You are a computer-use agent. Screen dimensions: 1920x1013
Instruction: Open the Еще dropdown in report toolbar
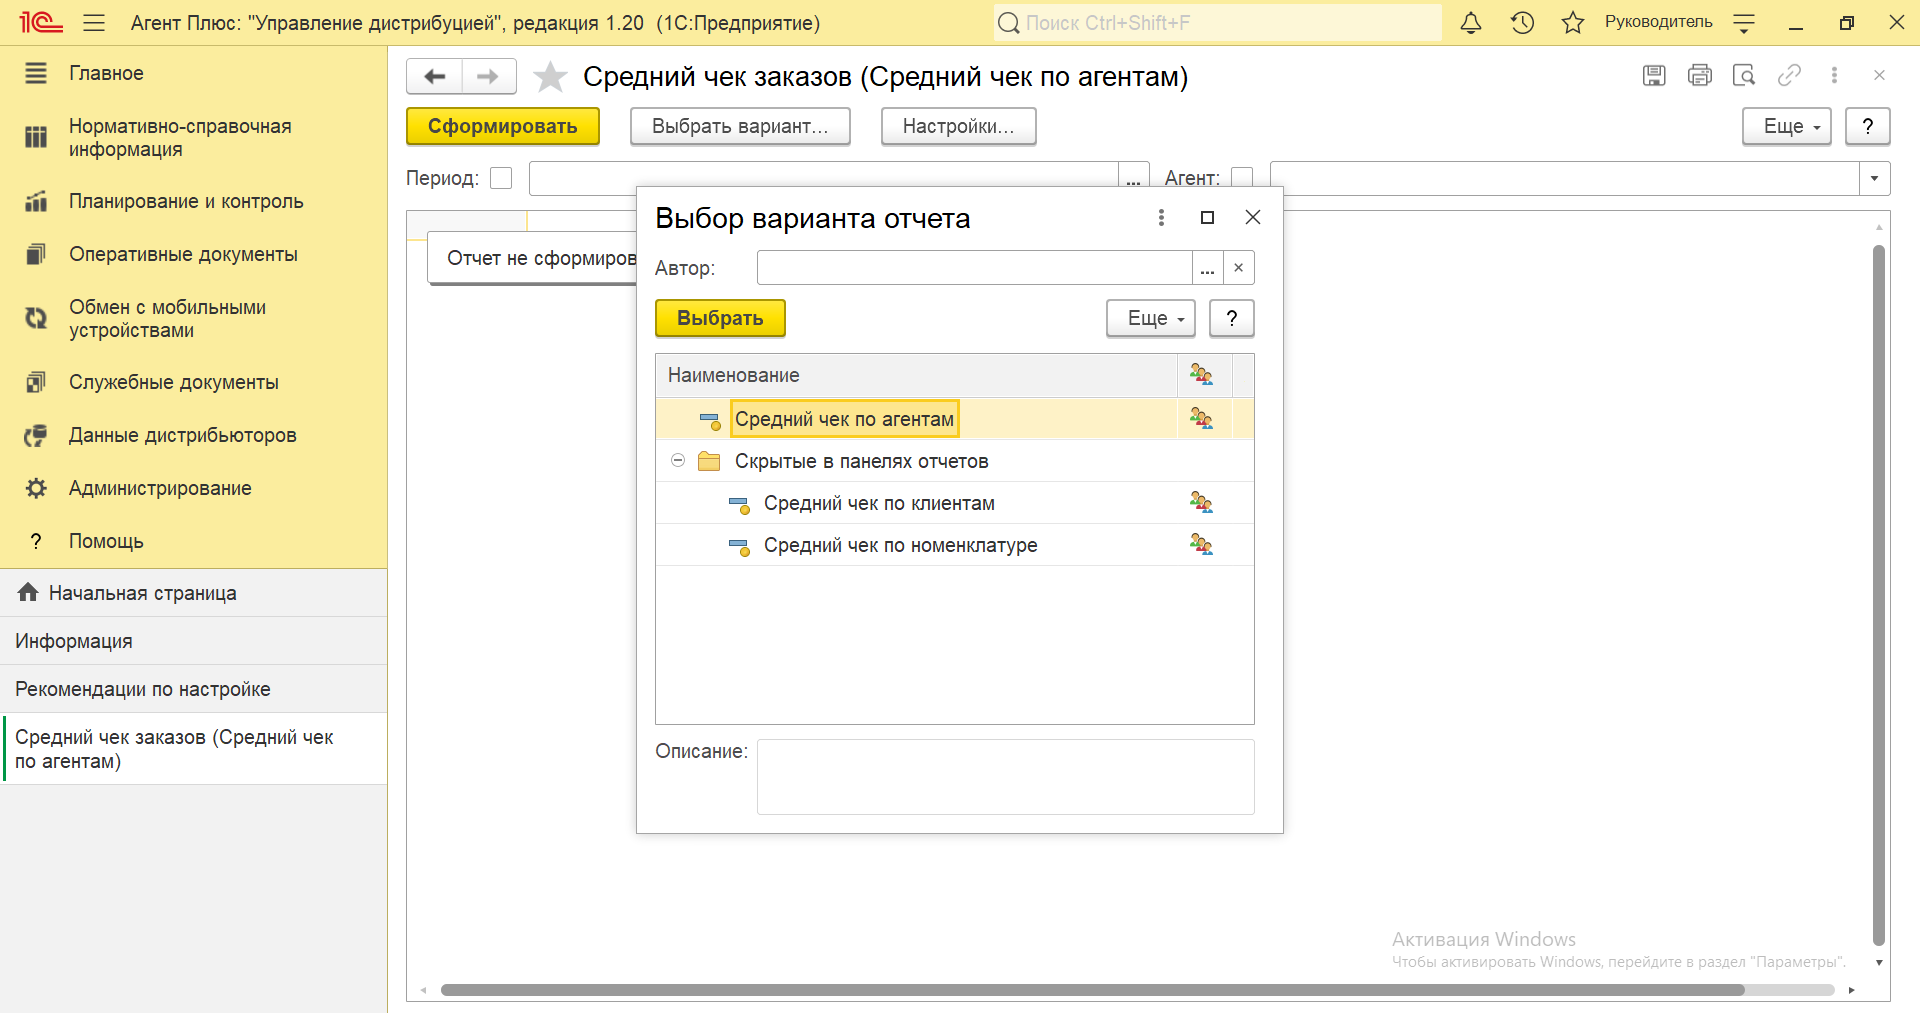click(1787, 126)
